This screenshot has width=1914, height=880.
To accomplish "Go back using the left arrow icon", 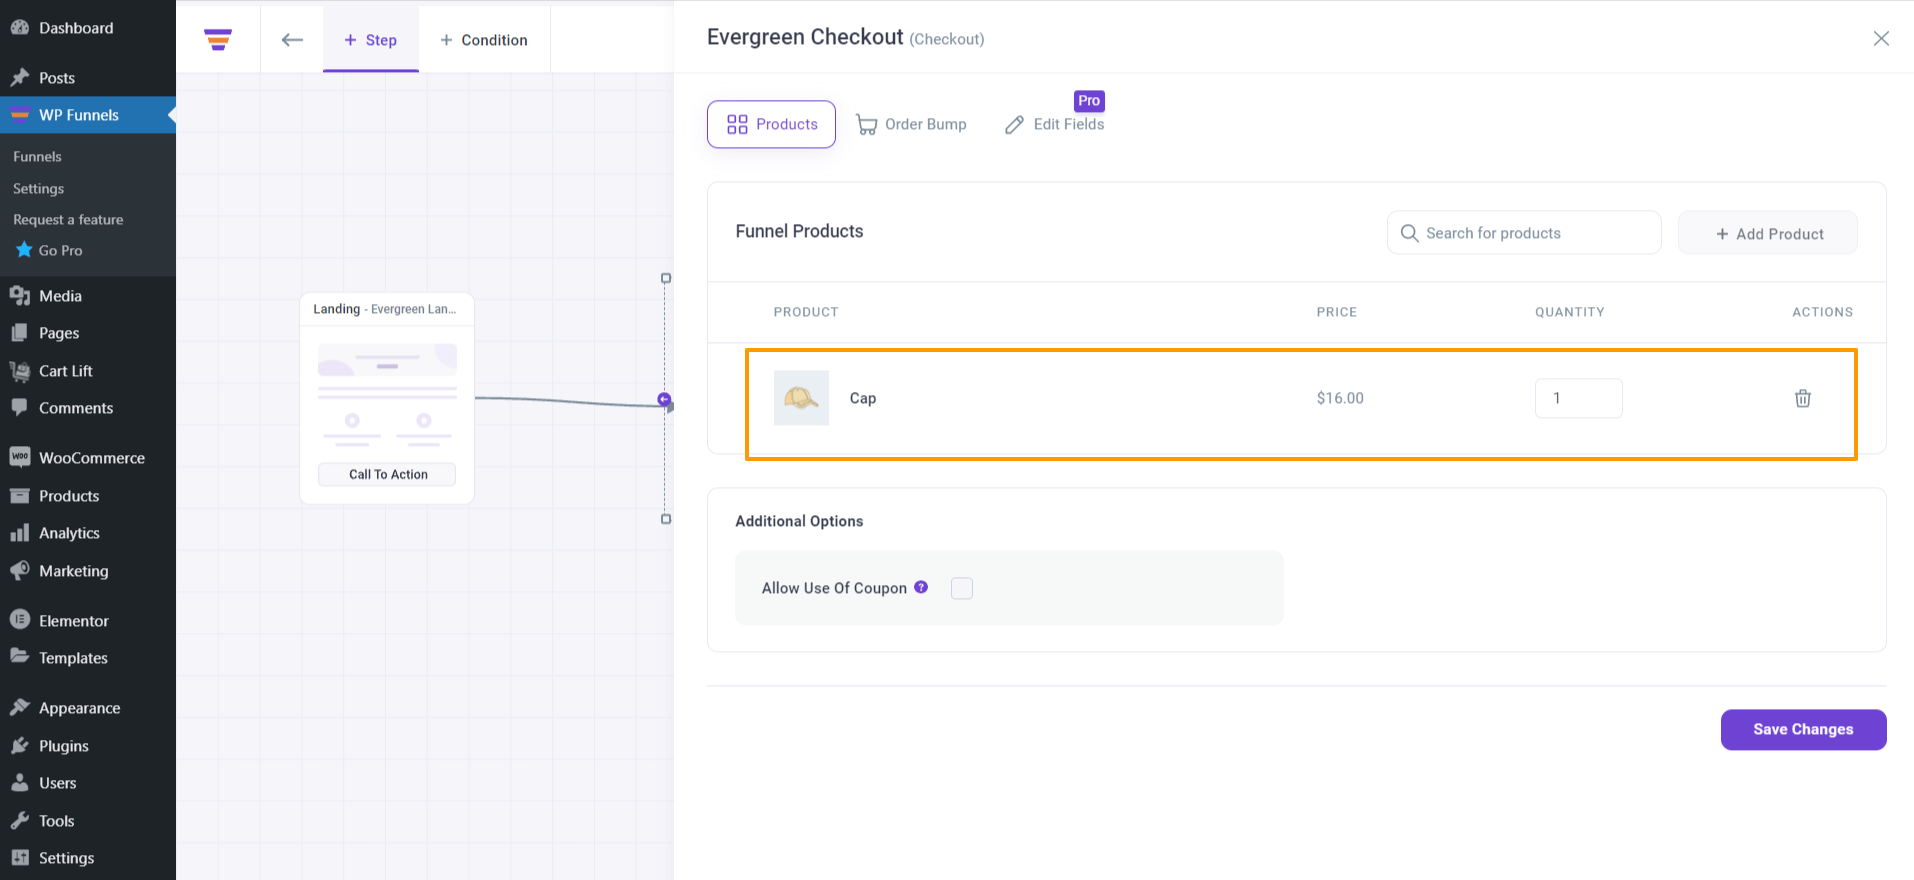I will coord(292,40).
